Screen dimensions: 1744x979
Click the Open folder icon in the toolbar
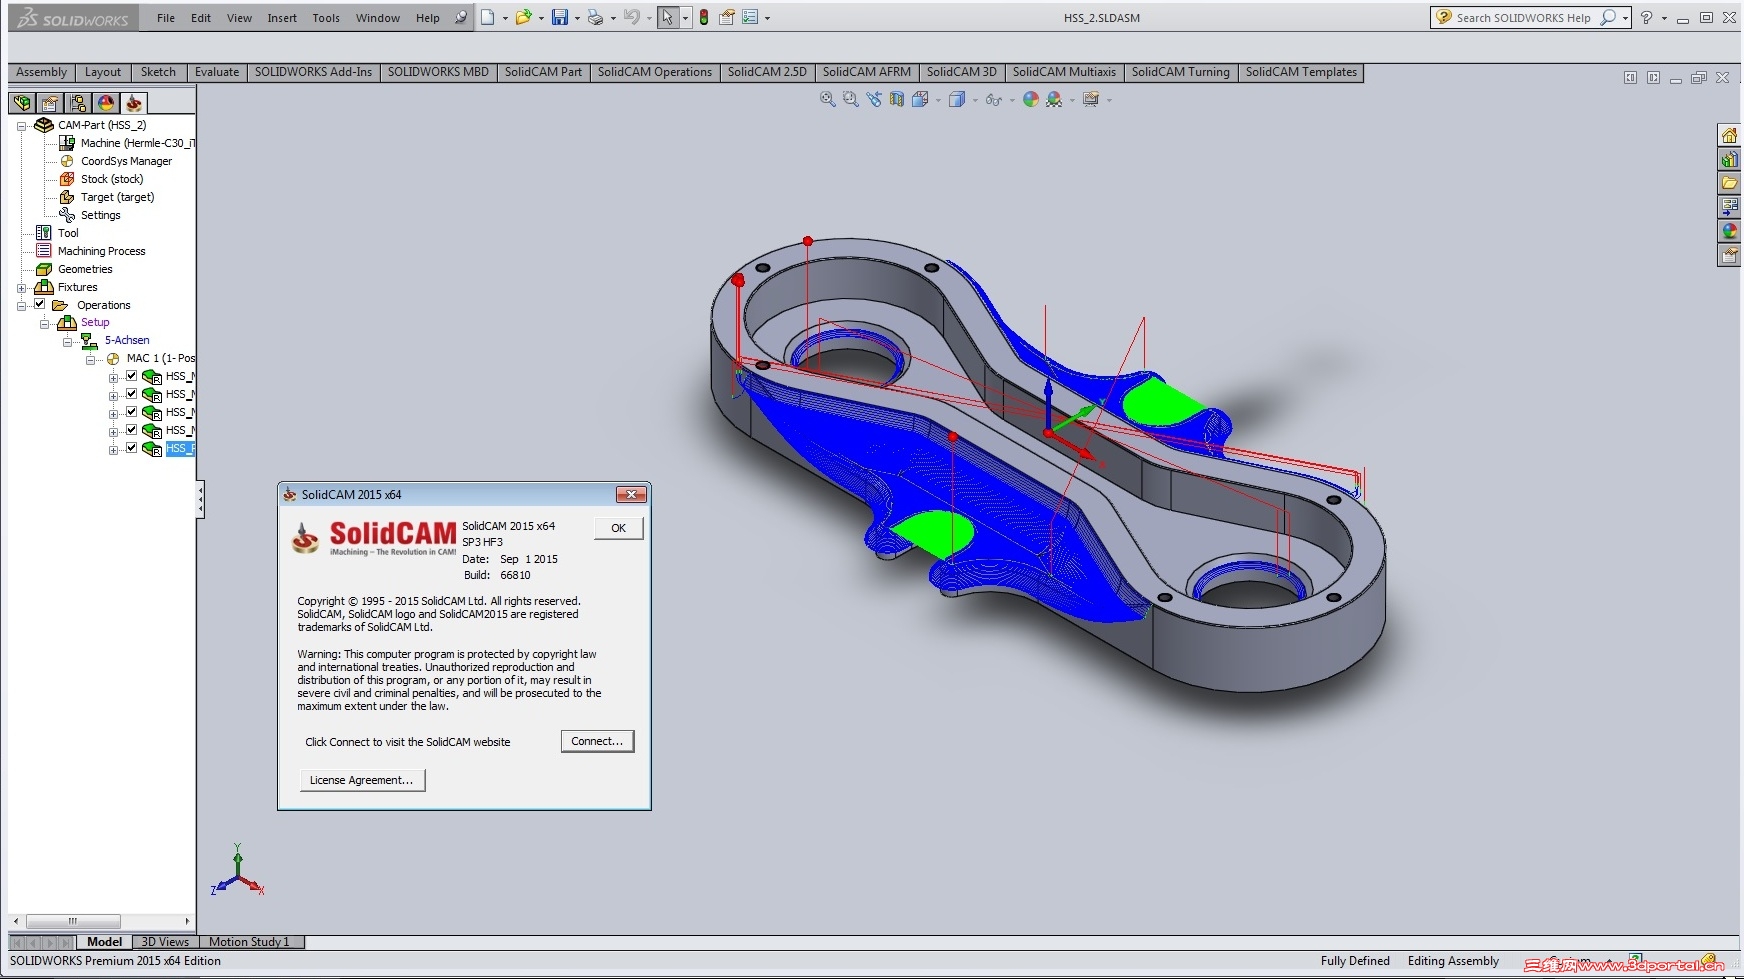coord(523,17)
